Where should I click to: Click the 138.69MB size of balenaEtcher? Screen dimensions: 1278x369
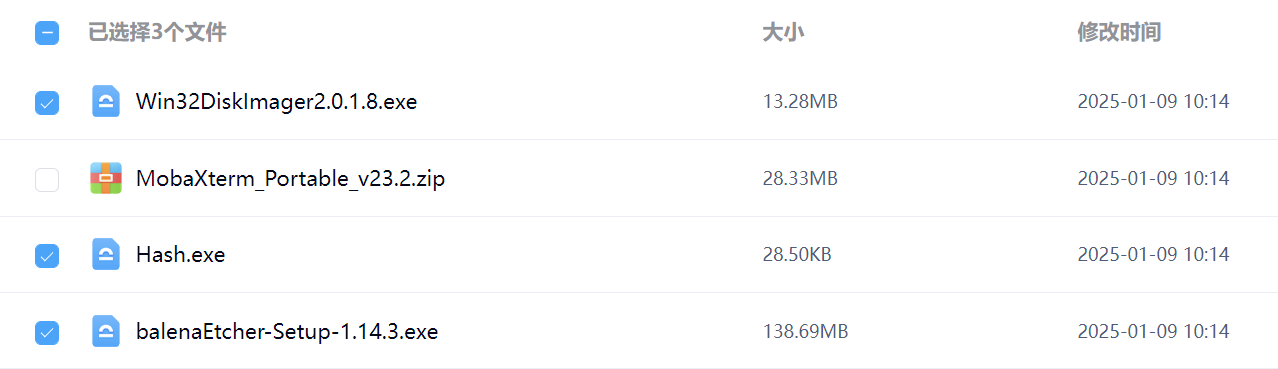805,331
